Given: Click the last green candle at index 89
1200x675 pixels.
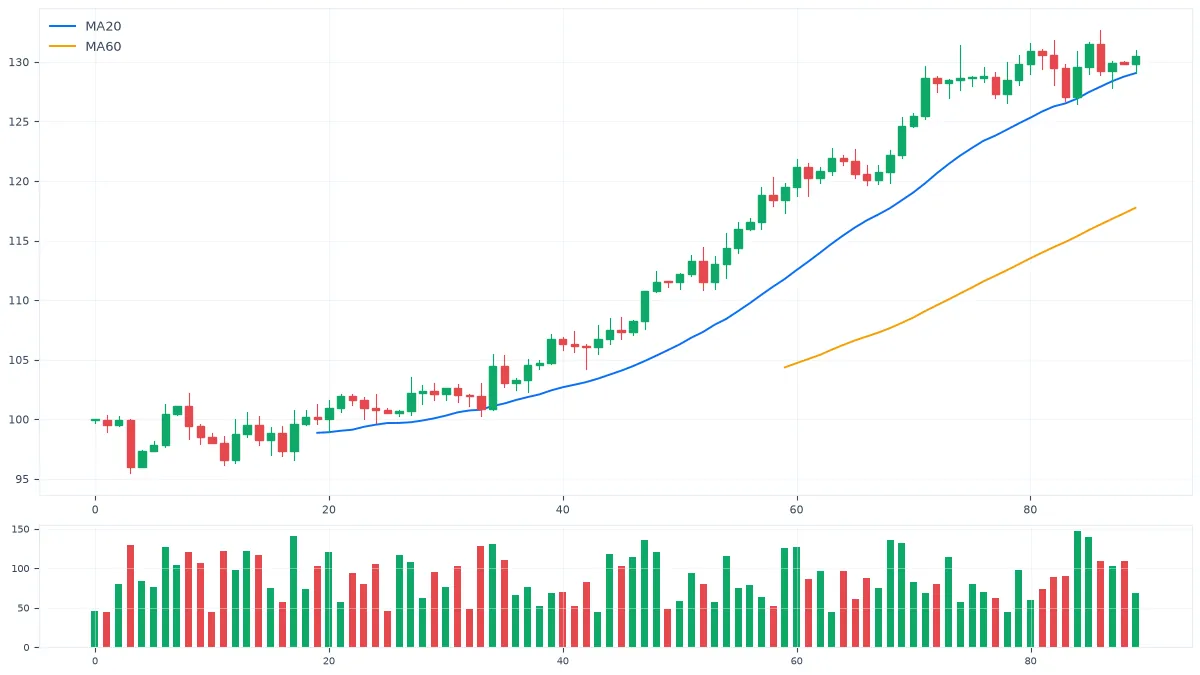Looking at the screenshot, I should click(x=1136, y=60).
